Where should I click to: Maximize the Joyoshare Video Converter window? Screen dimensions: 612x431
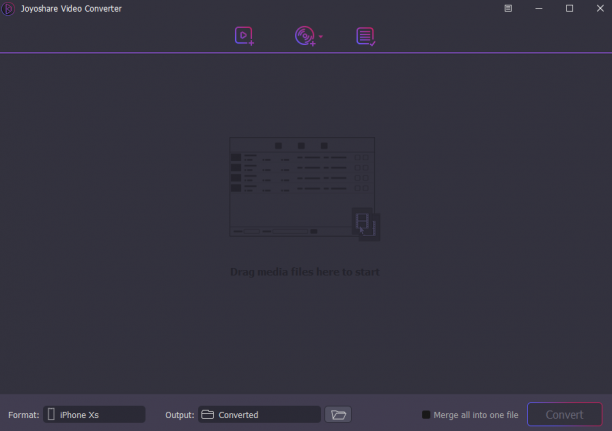click(x=569, y=8)
